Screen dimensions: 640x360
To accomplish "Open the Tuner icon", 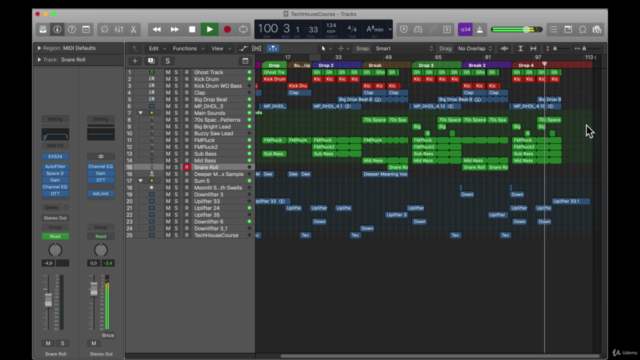I will point(418,29).
